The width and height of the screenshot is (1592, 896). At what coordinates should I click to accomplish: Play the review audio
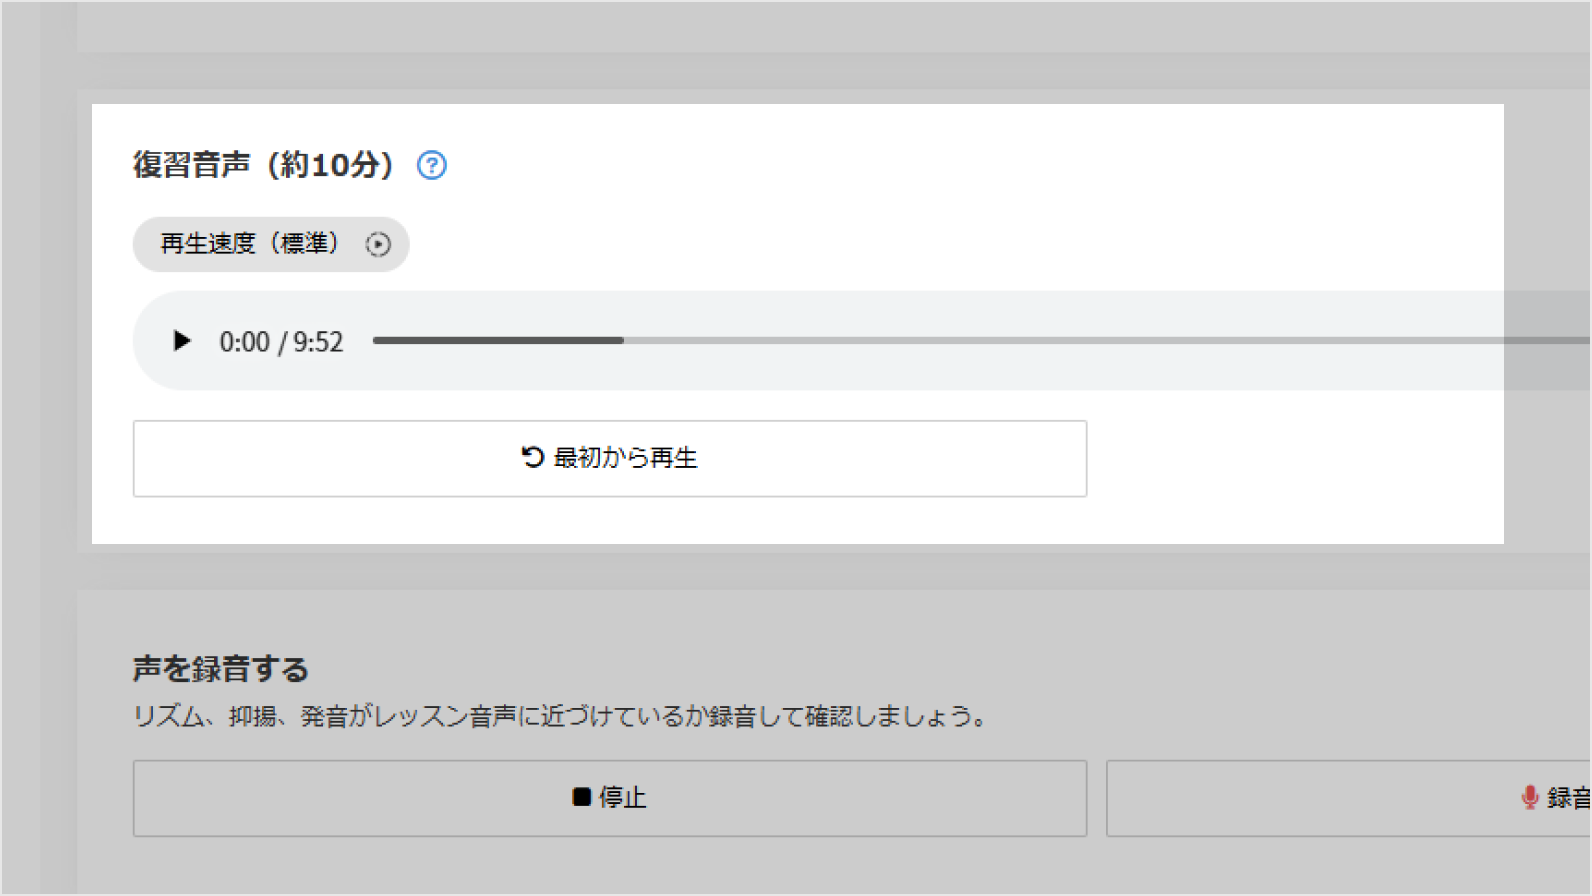click(x=181, y=341)
